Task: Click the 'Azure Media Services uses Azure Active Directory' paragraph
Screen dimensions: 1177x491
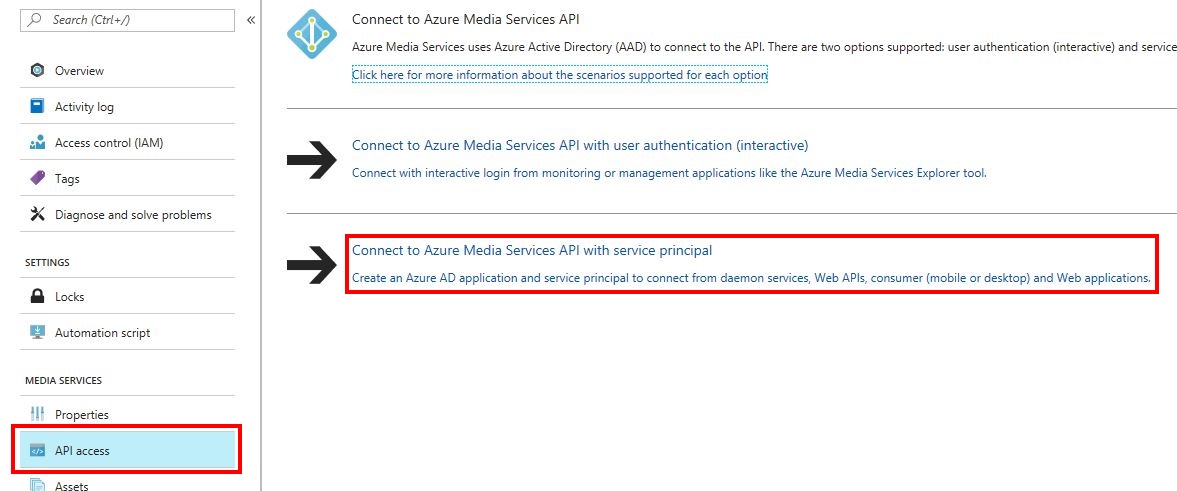Action: point(764,47)
